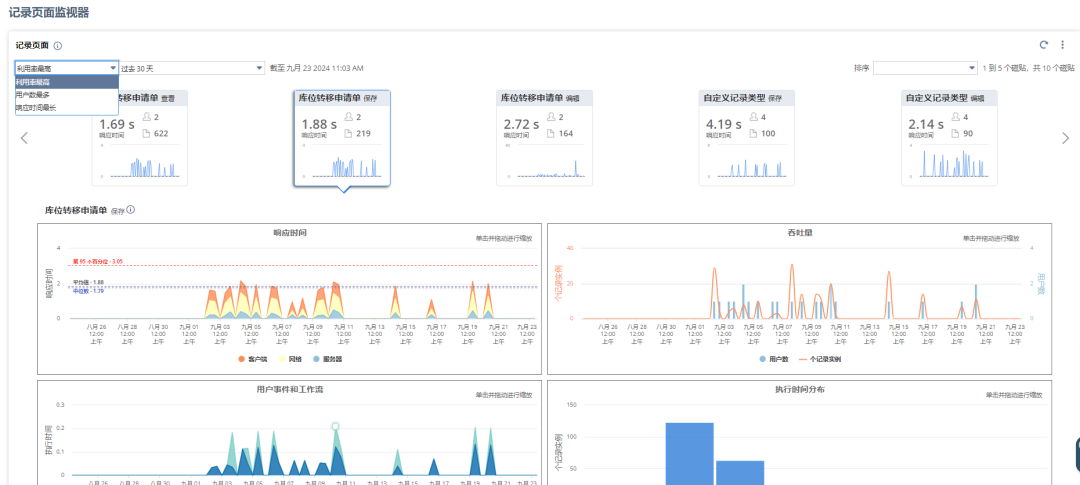Image resolution: width=1080 pixels, height=485 pixels.
Task: Click 单击并拖动进行缩放 hint in 响应时间 chart
Action: [503, 238]
